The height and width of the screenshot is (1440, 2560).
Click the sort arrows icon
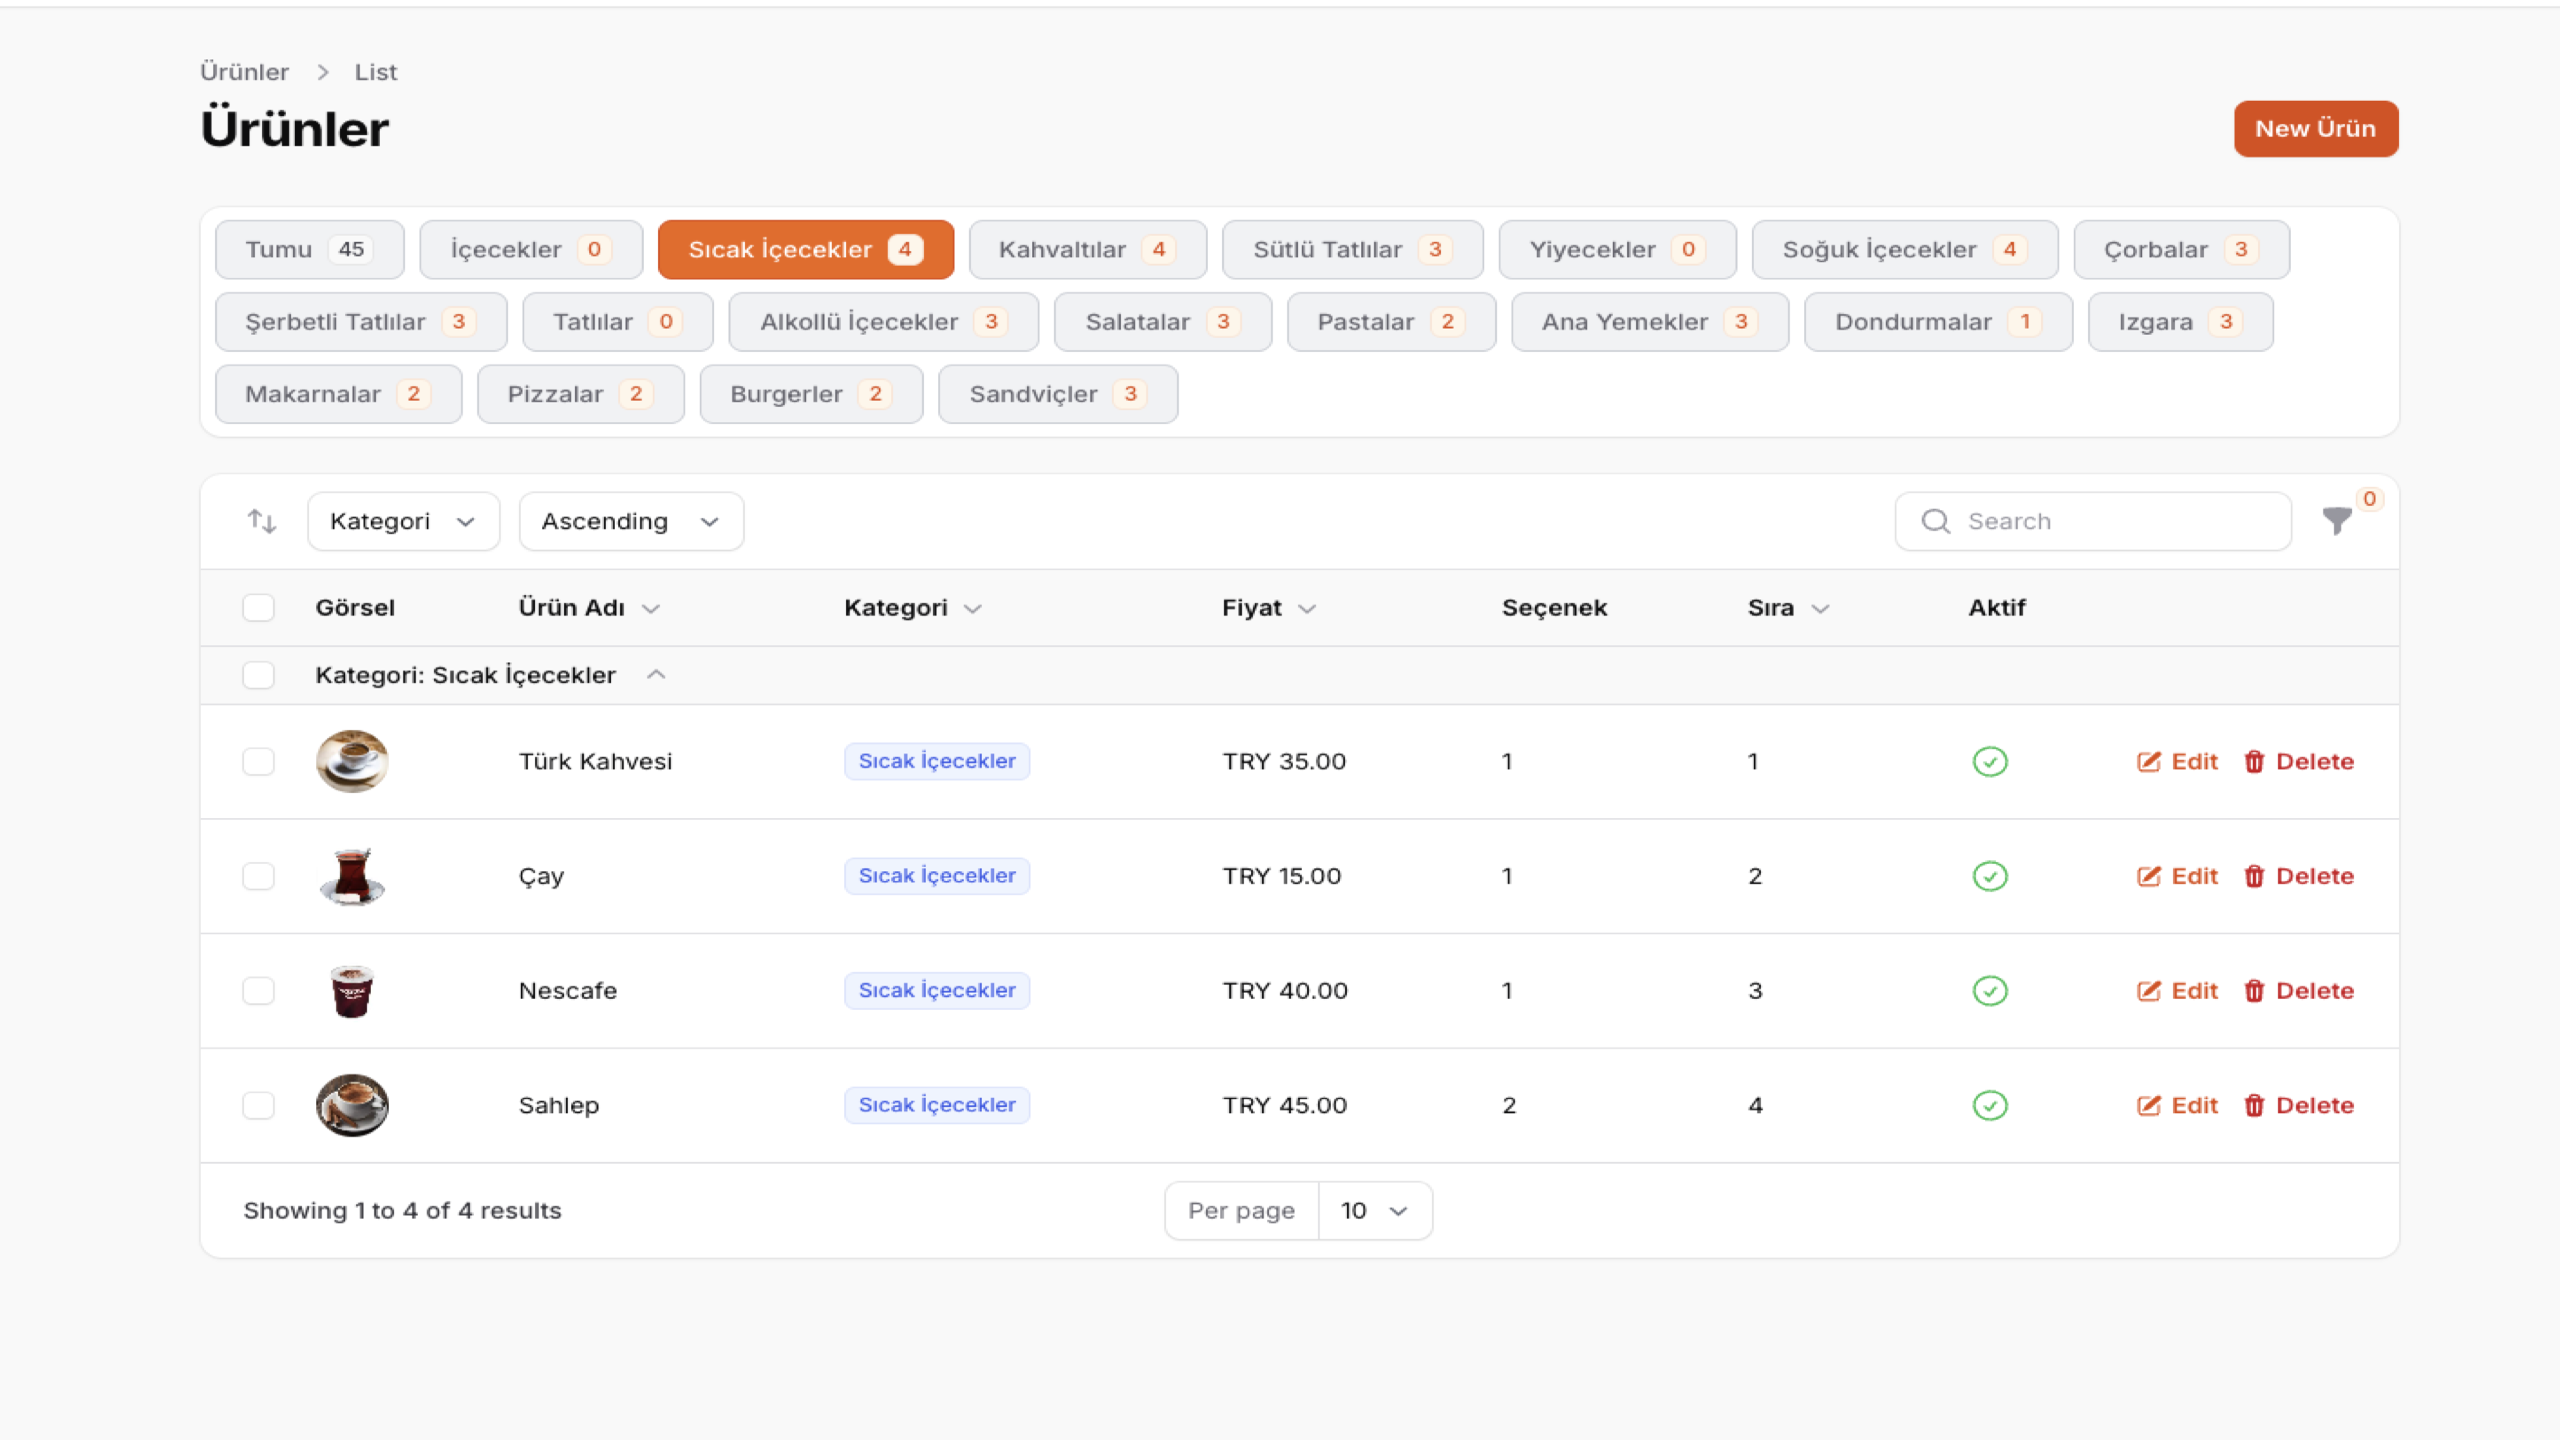pyautogui.click(x=261, y=521)
